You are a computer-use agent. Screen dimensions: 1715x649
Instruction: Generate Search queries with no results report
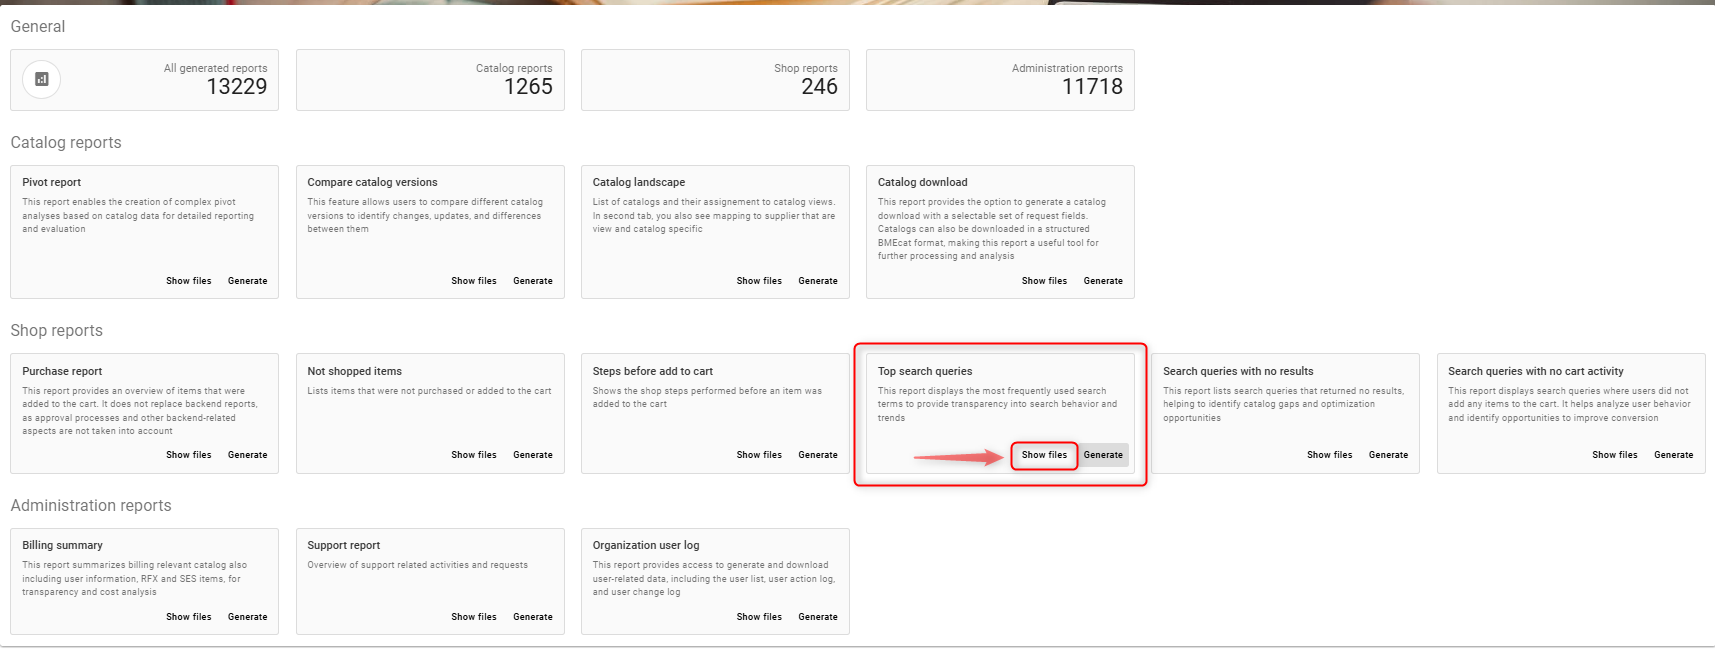click(x=1388, y=455)
